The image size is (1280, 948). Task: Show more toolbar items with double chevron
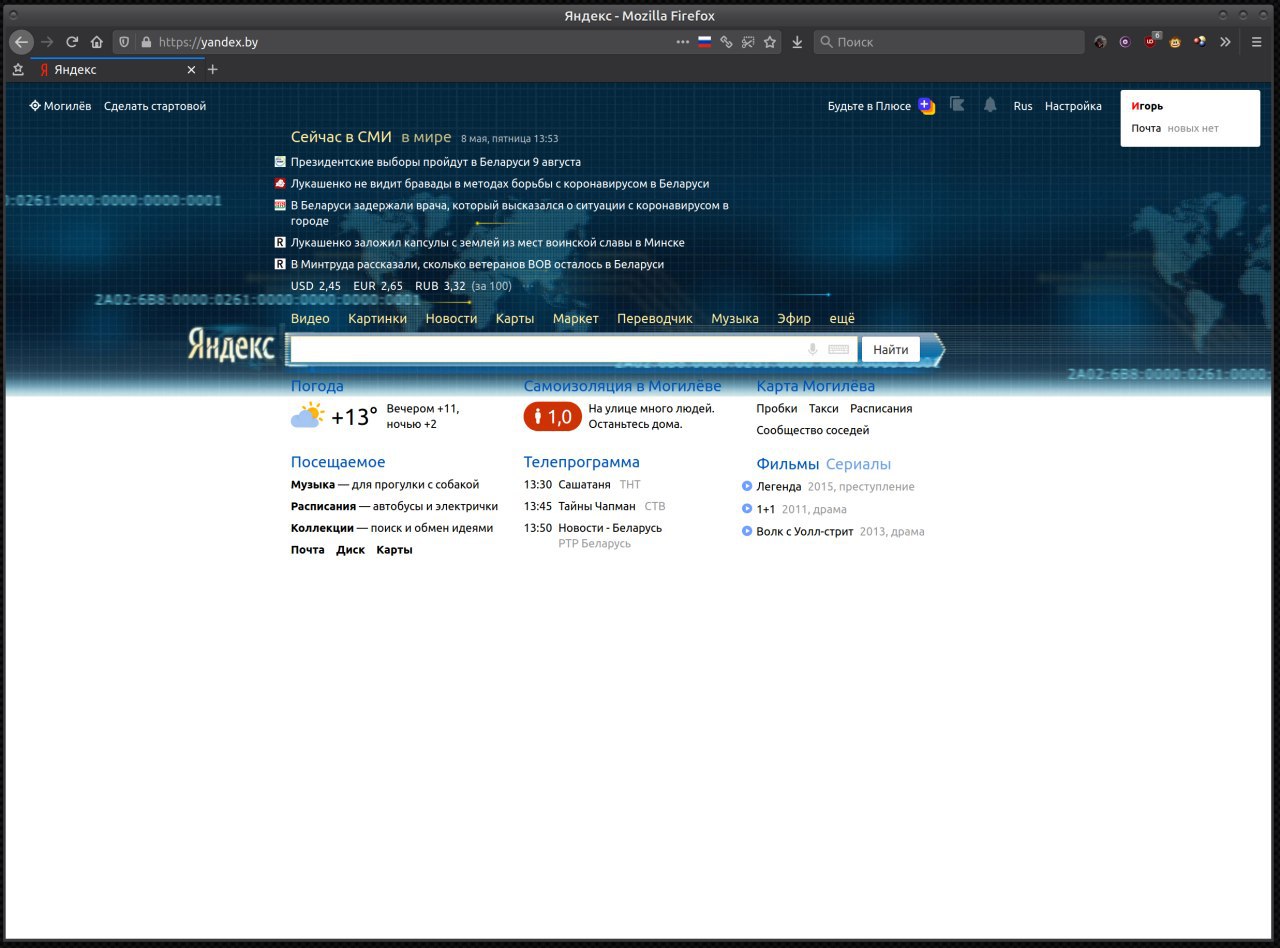[x=1225, y=42]
